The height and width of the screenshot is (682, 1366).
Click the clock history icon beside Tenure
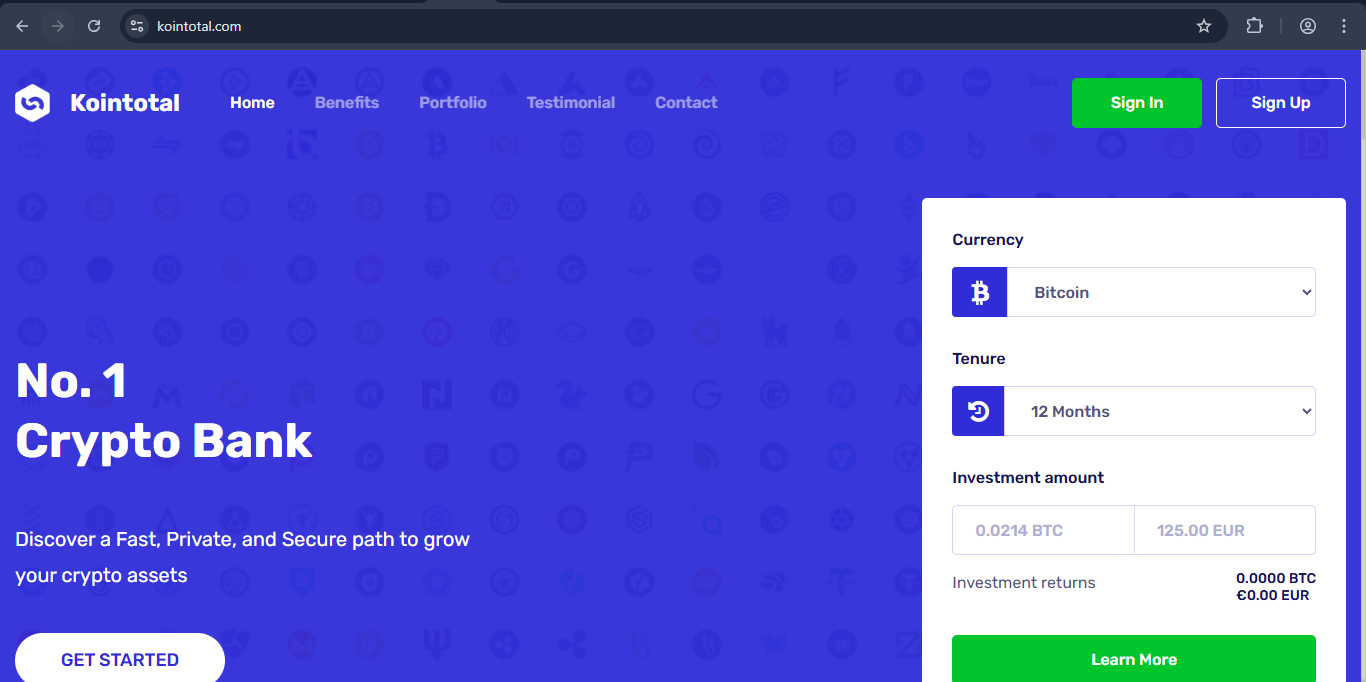[x=978, y=411]
